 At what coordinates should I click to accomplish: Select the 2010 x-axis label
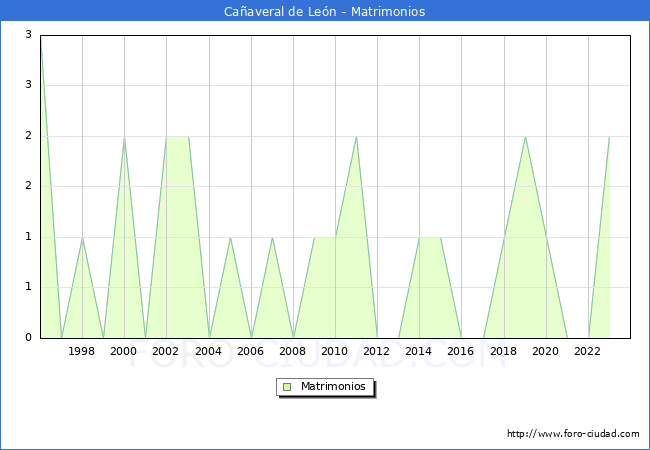pos(335,351)
